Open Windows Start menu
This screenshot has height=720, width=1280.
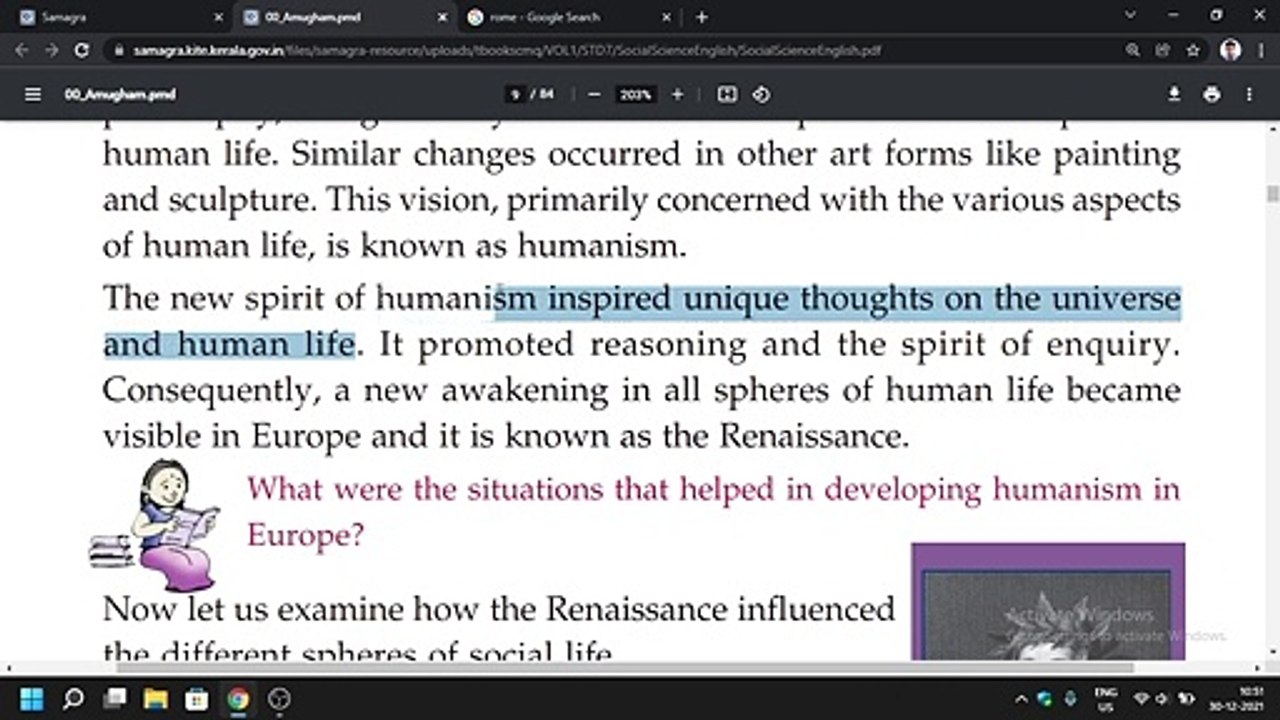[x=31, y=698]
